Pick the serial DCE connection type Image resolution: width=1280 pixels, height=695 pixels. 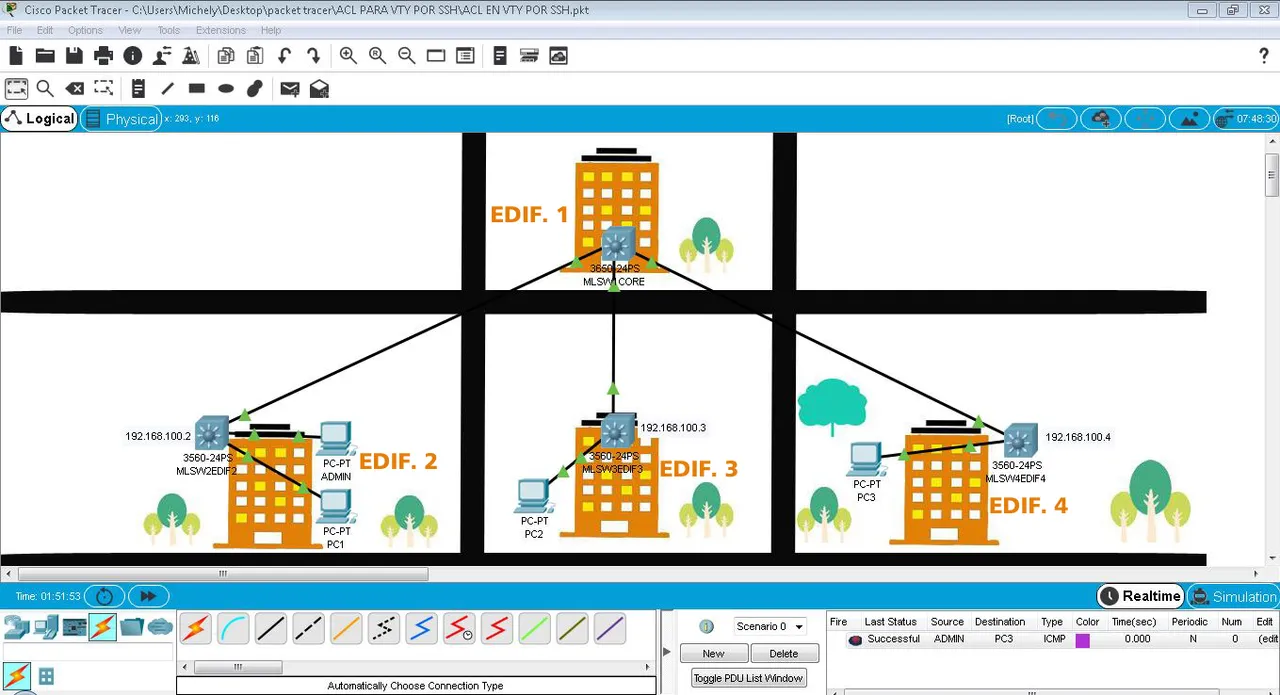459,628
